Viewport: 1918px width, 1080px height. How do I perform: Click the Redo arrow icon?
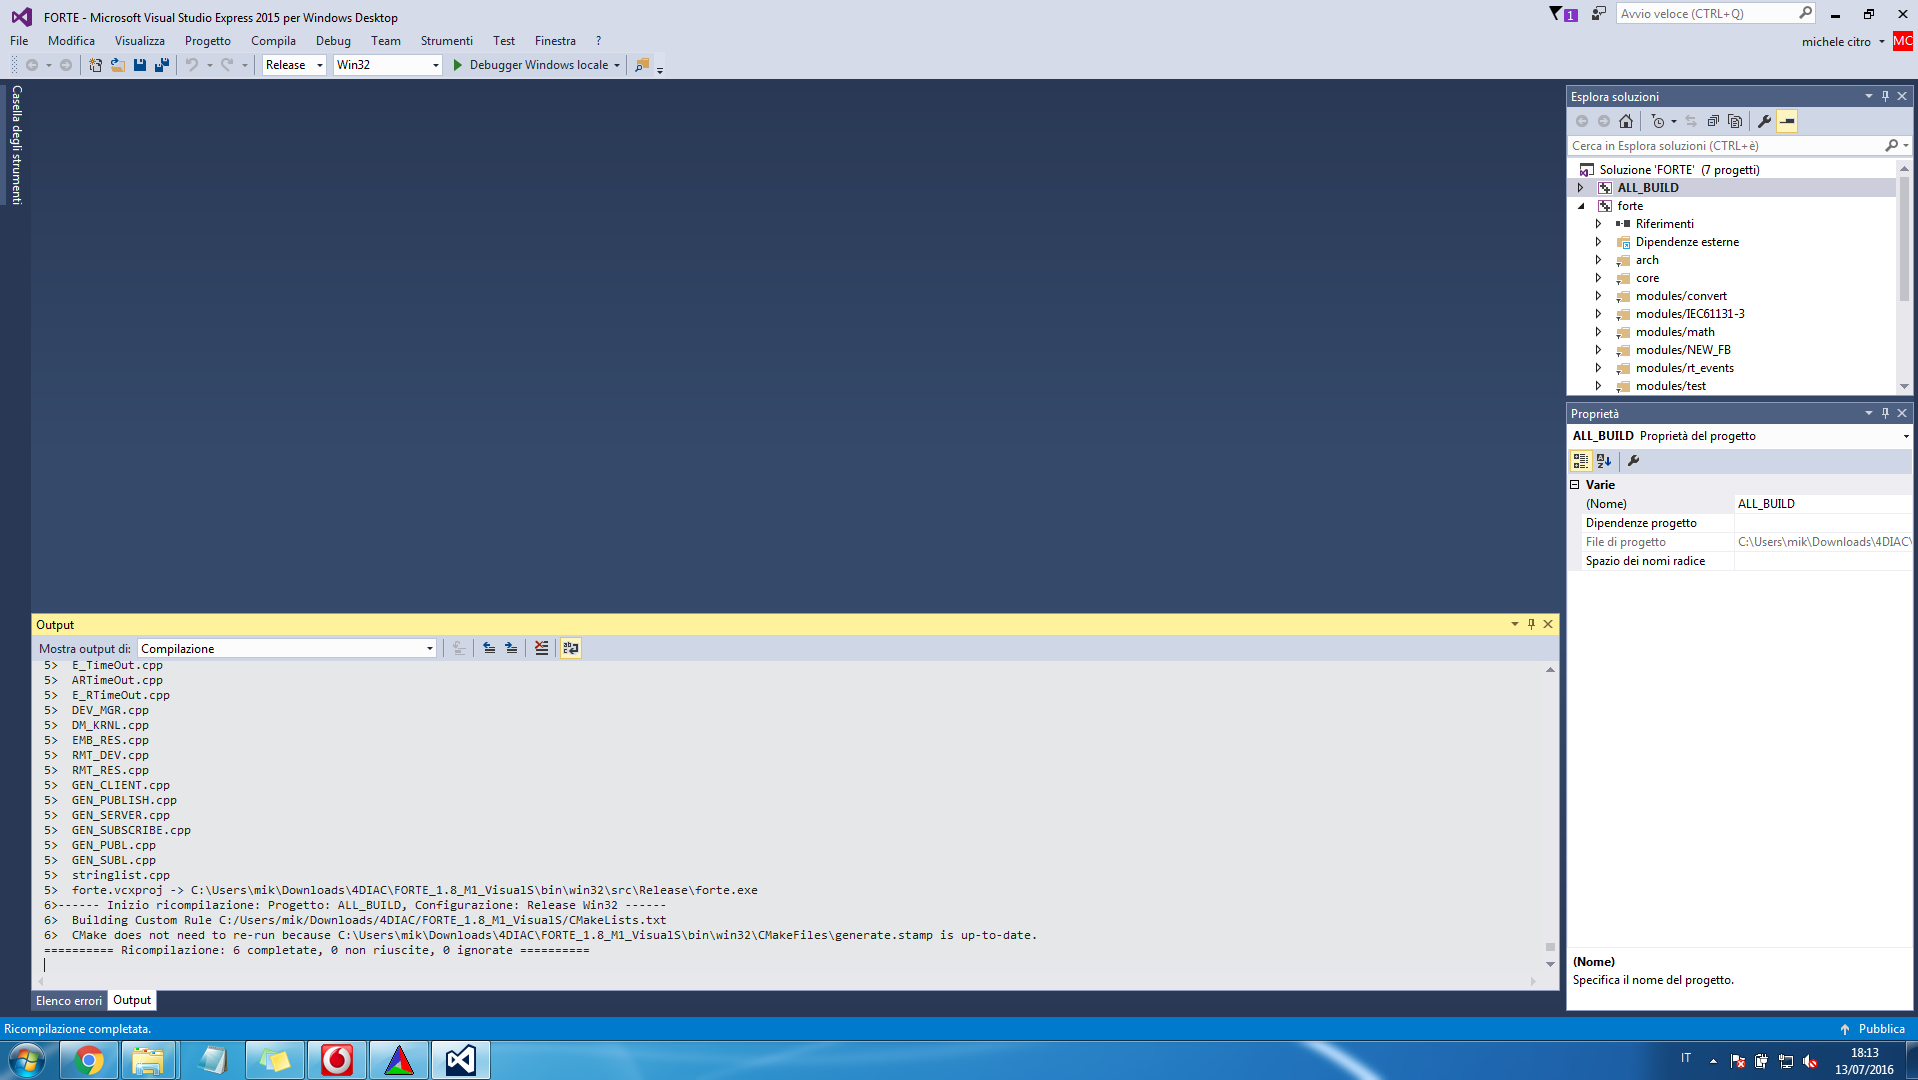tap(227, 65)
